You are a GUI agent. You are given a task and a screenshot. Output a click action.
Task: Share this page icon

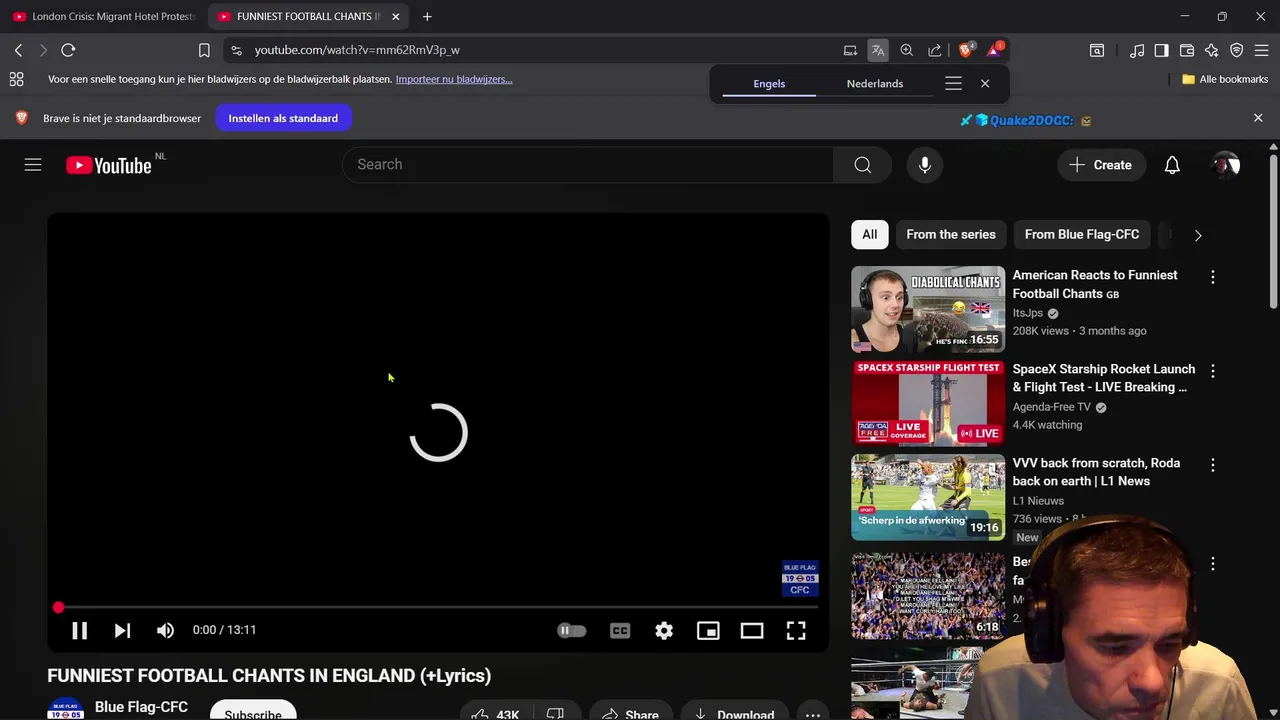pos(934,50)
